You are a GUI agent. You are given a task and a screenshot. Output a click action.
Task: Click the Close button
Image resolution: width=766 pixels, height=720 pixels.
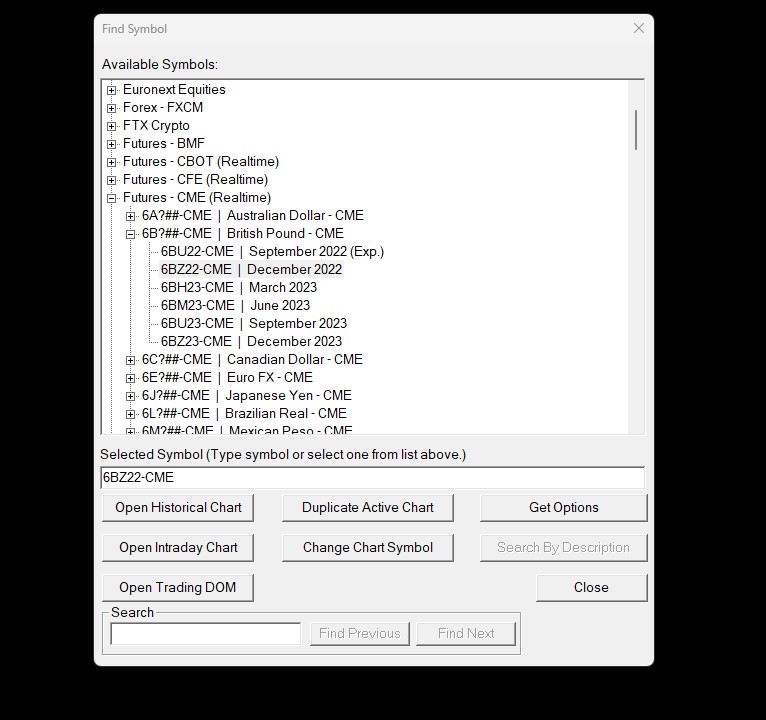(x=592, y=588)
